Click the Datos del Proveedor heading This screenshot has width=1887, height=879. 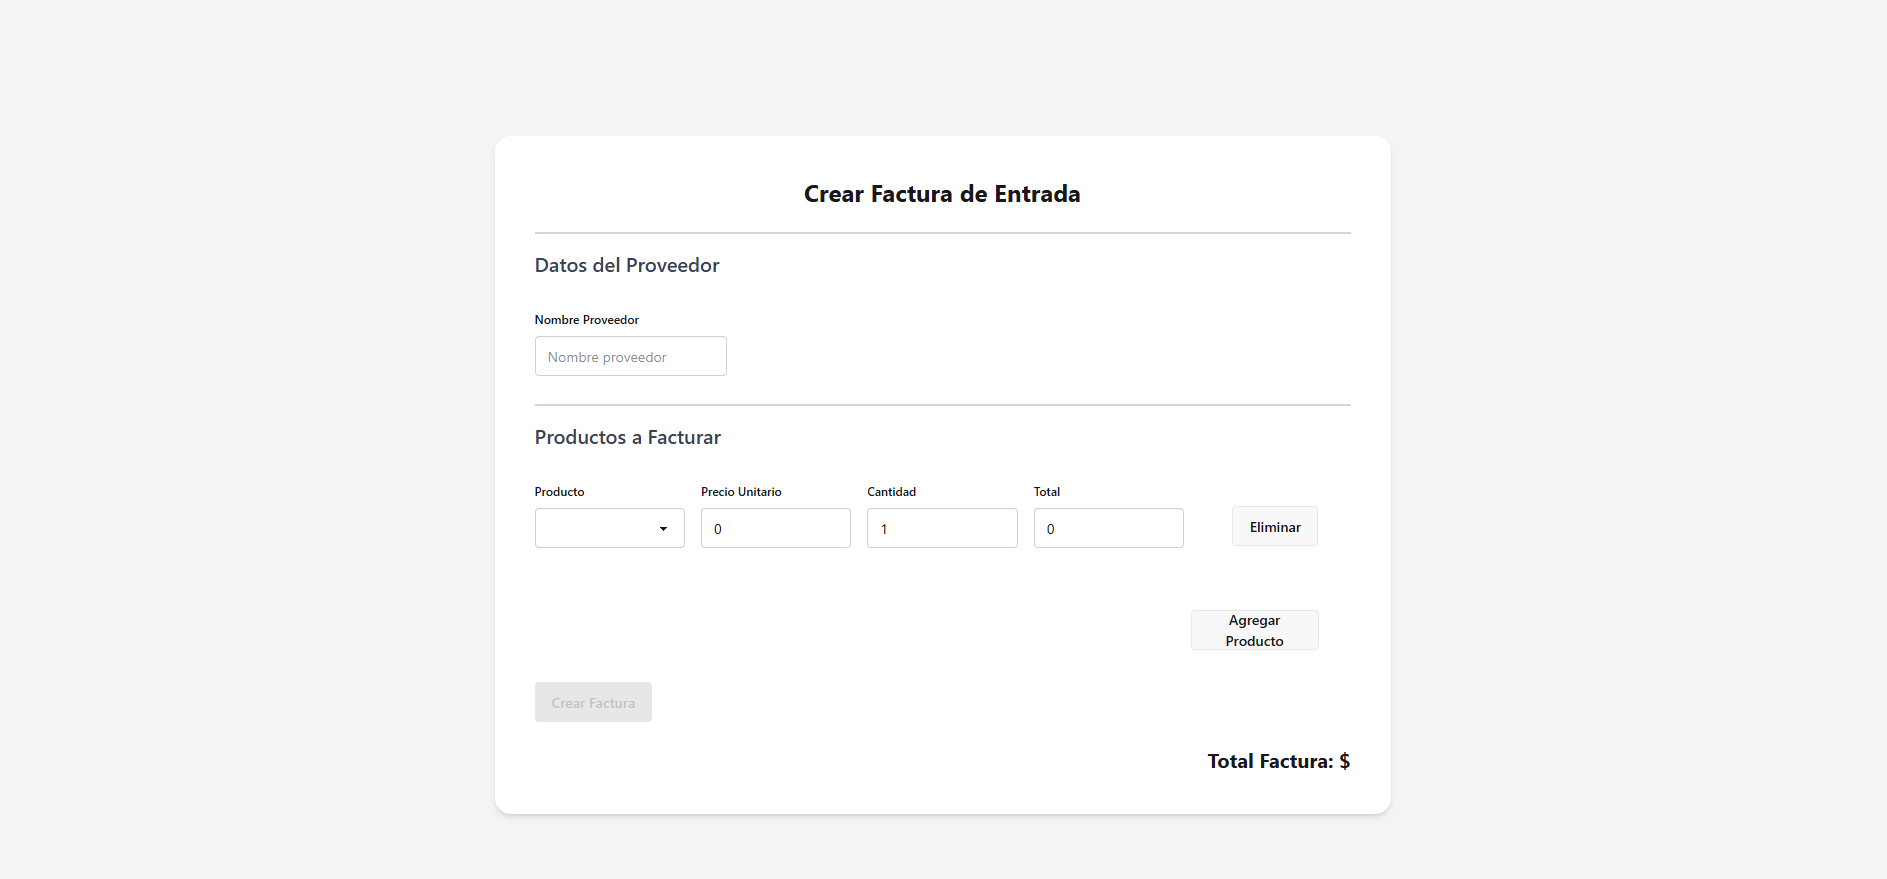click(x=627, y=265)
